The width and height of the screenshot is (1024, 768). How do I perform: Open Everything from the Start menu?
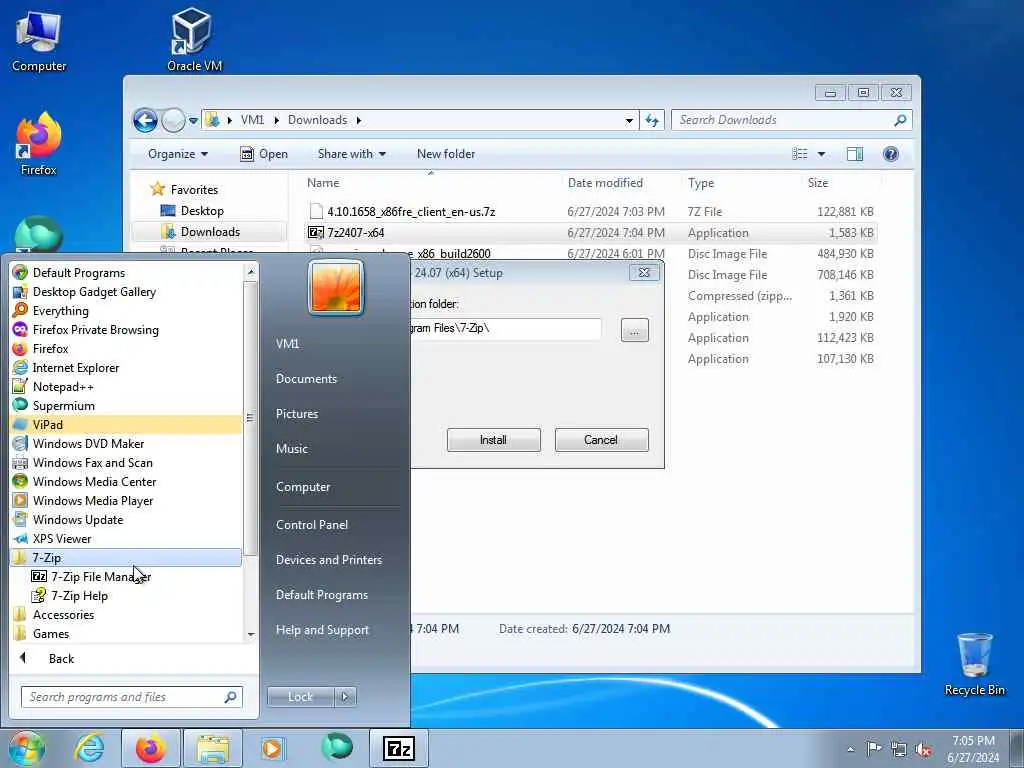coord(61,311)
